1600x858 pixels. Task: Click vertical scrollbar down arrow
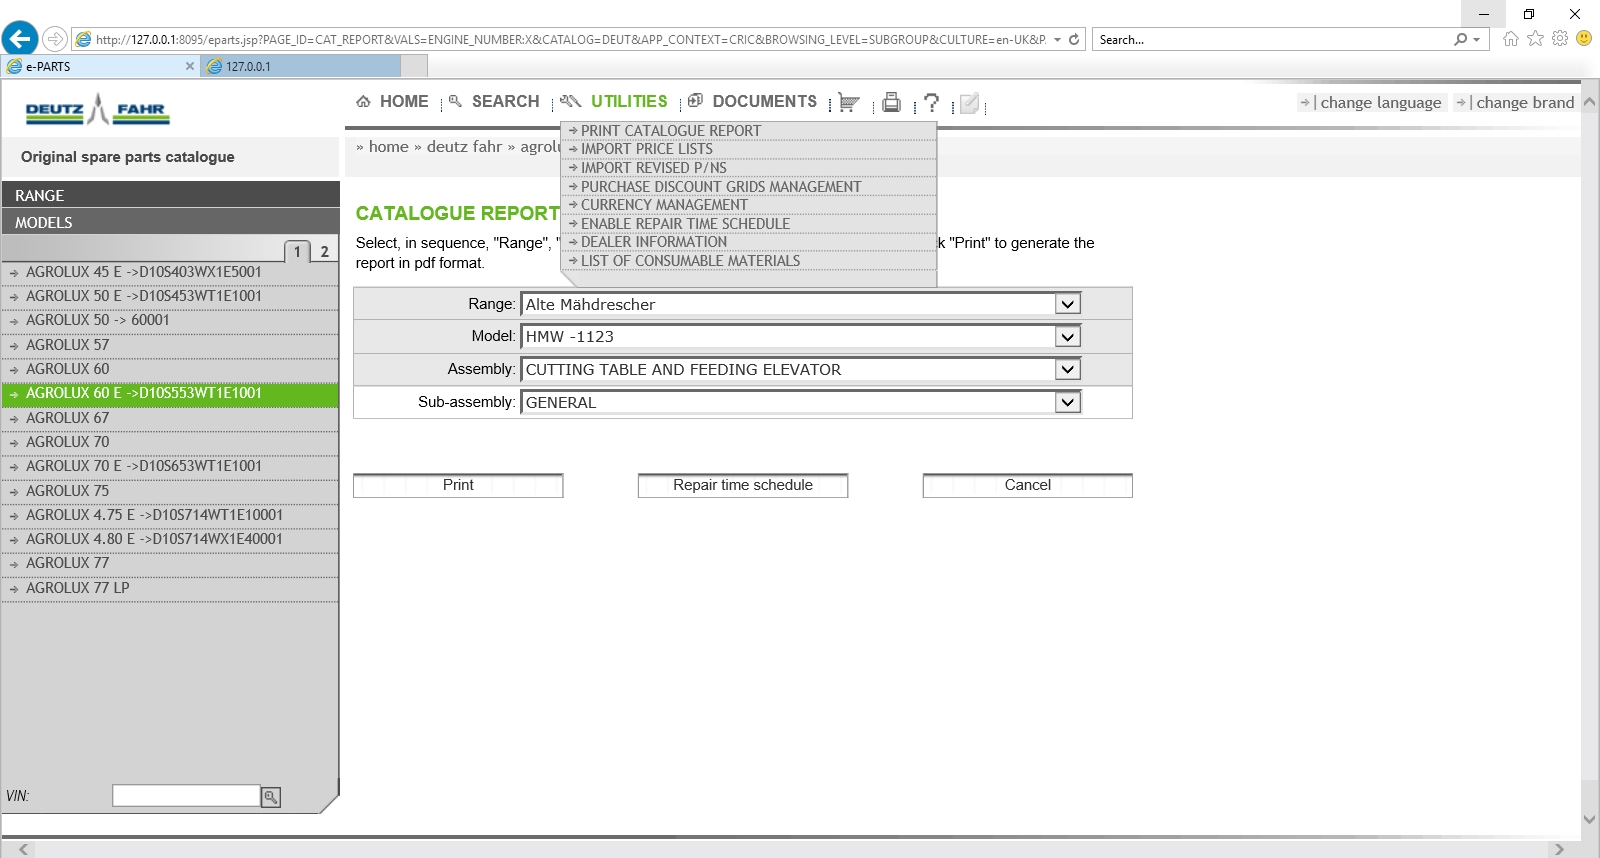[x=1590, y=819]
